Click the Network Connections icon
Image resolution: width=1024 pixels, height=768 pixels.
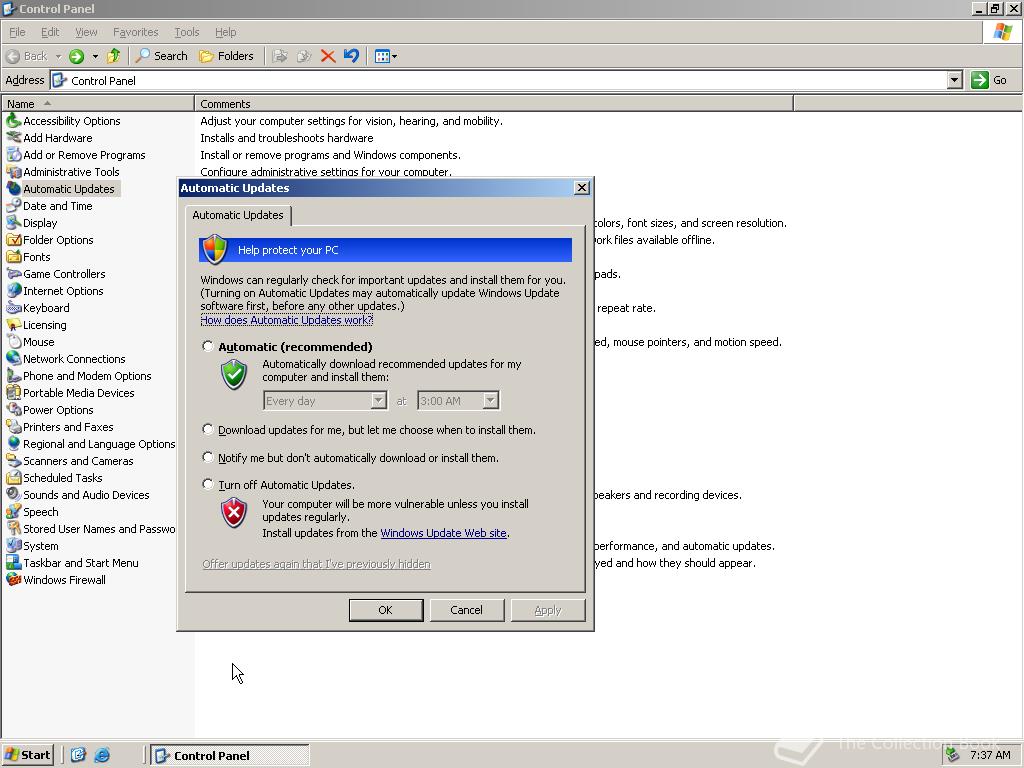click(x=13, y=359)
